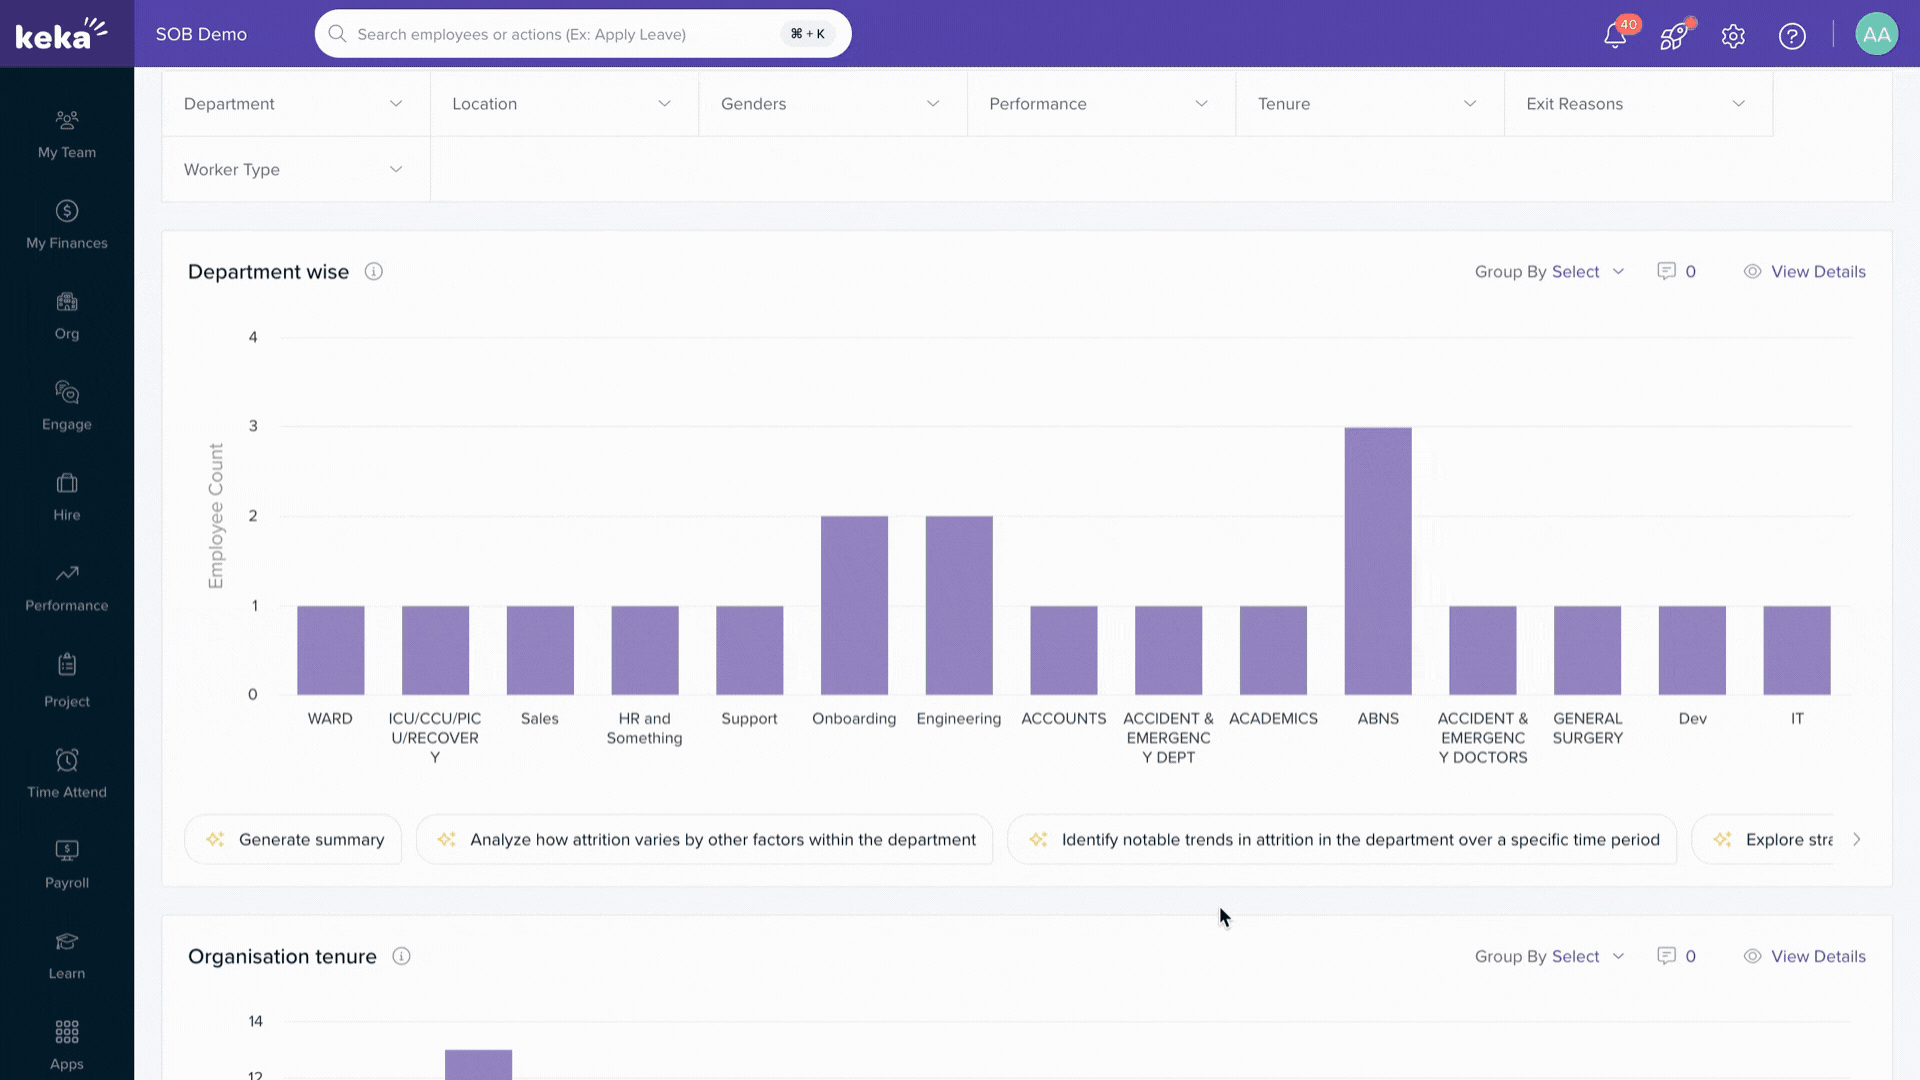Viewport: 1920px width, 1080px height.
Task: Click the ABNS bar in chart
Action: (1378, 560)
